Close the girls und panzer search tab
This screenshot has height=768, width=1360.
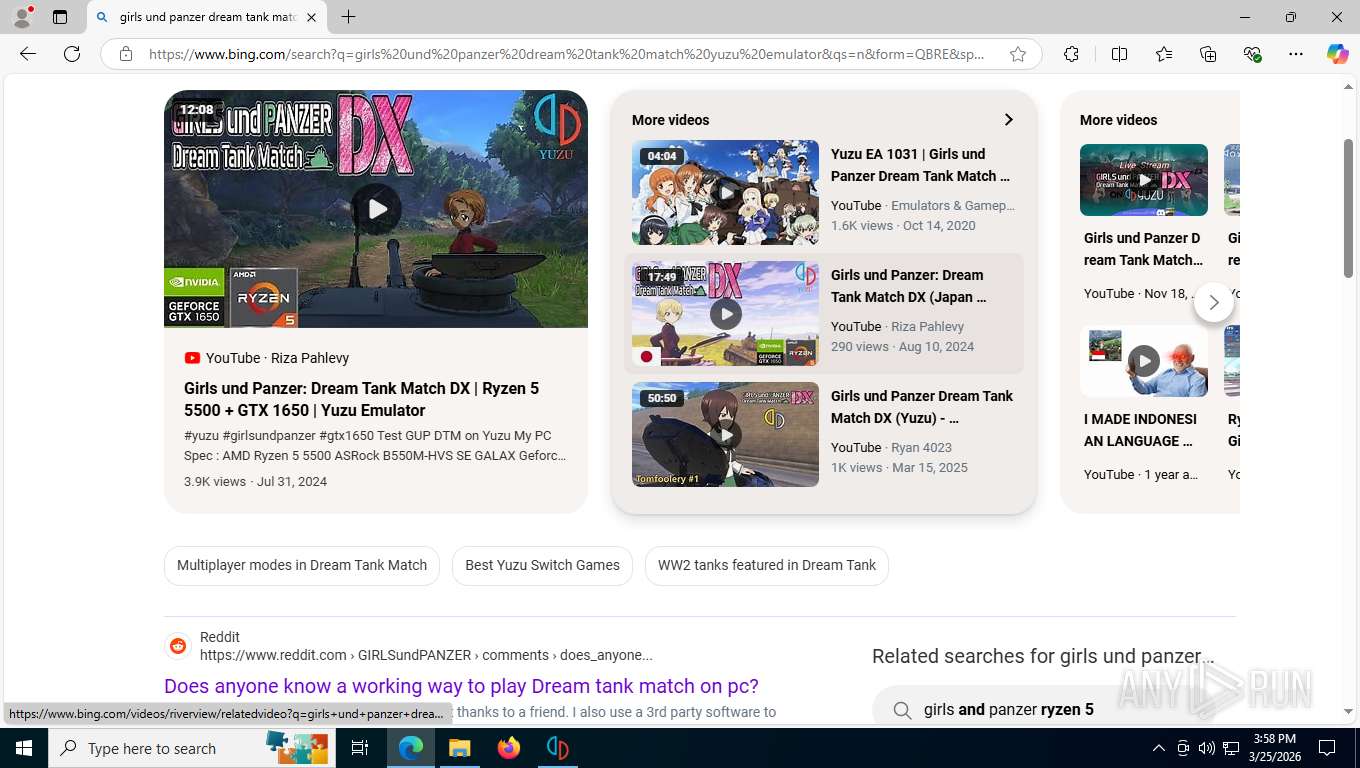[x=311, y=17]
